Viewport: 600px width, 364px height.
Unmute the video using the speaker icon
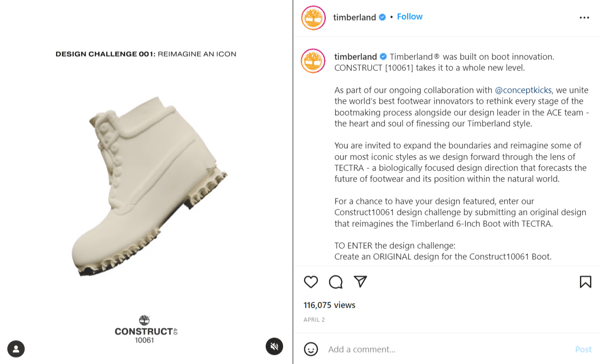[x=274, y=346]
